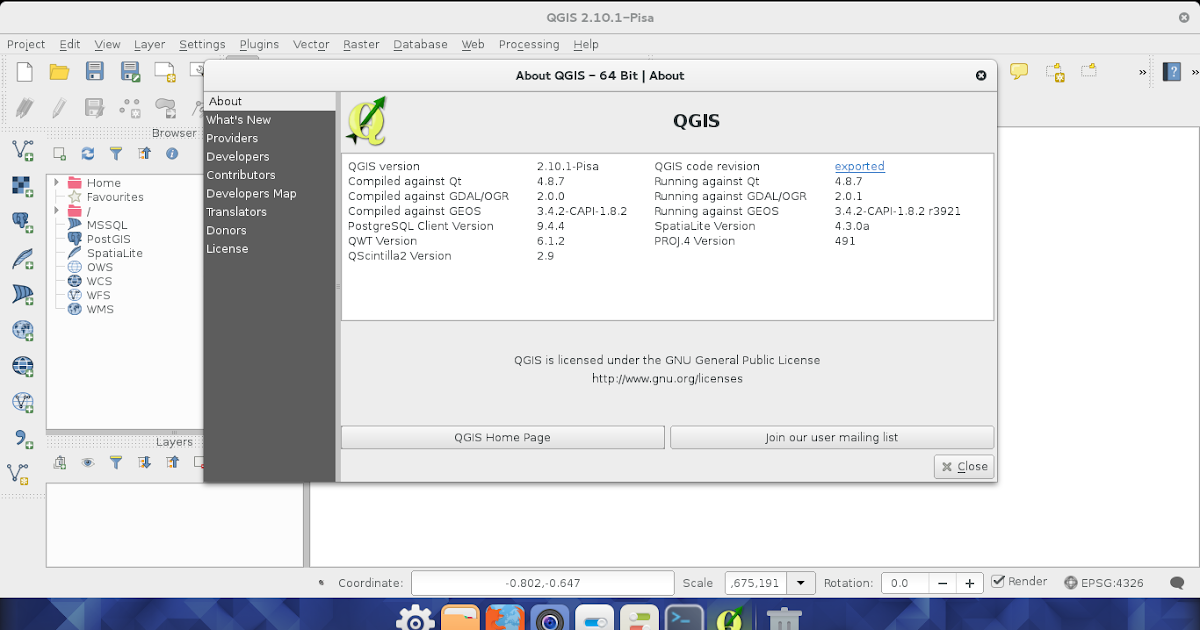Select the Add Feature points icon
This screenshot has height=630, width=1200.
pos(130,107)
